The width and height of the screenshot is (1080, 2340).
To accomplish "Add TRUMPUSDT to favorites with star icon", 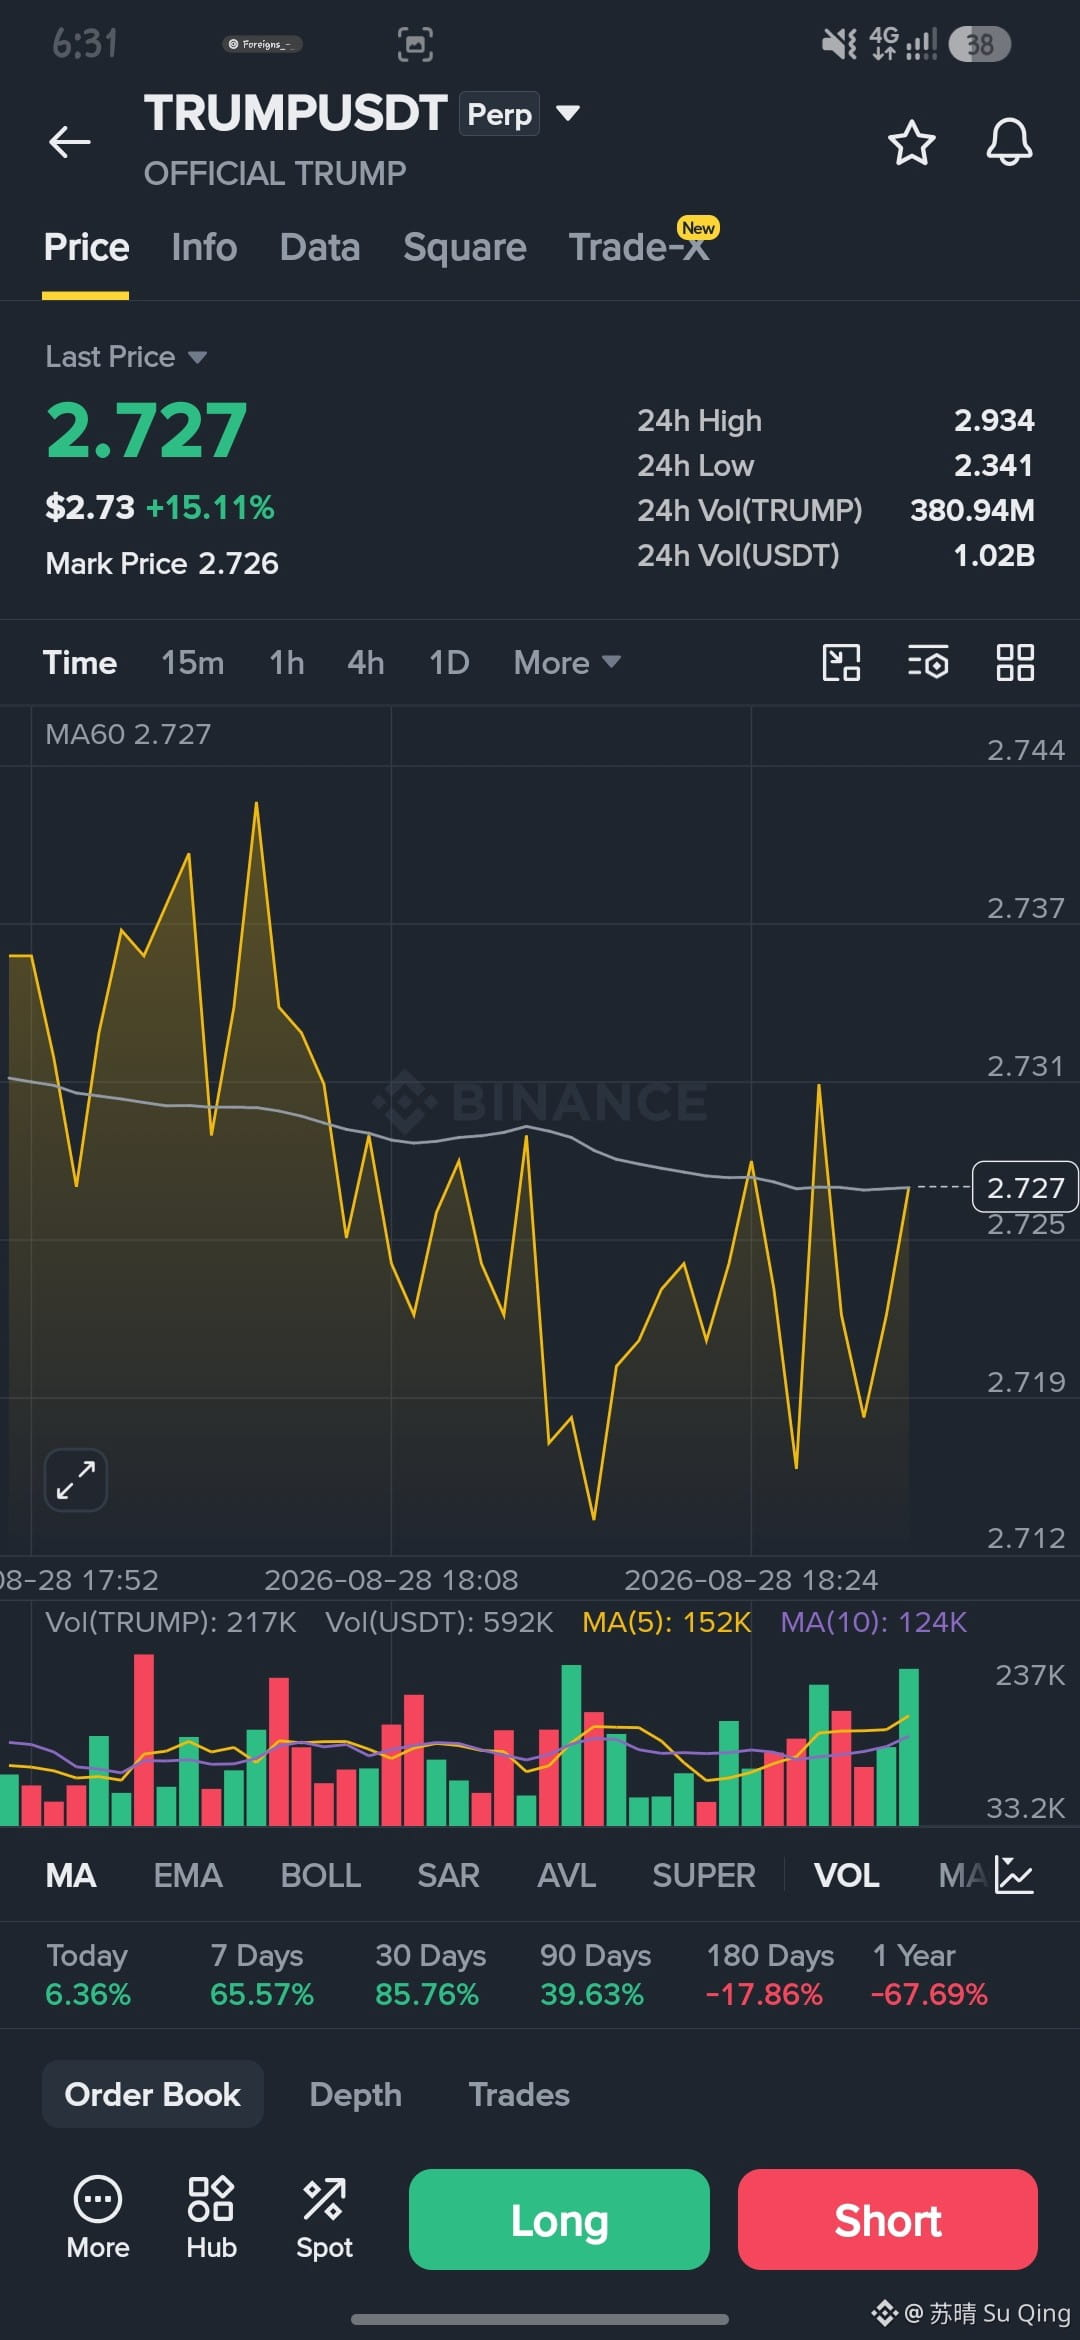I will click(911, 142).
